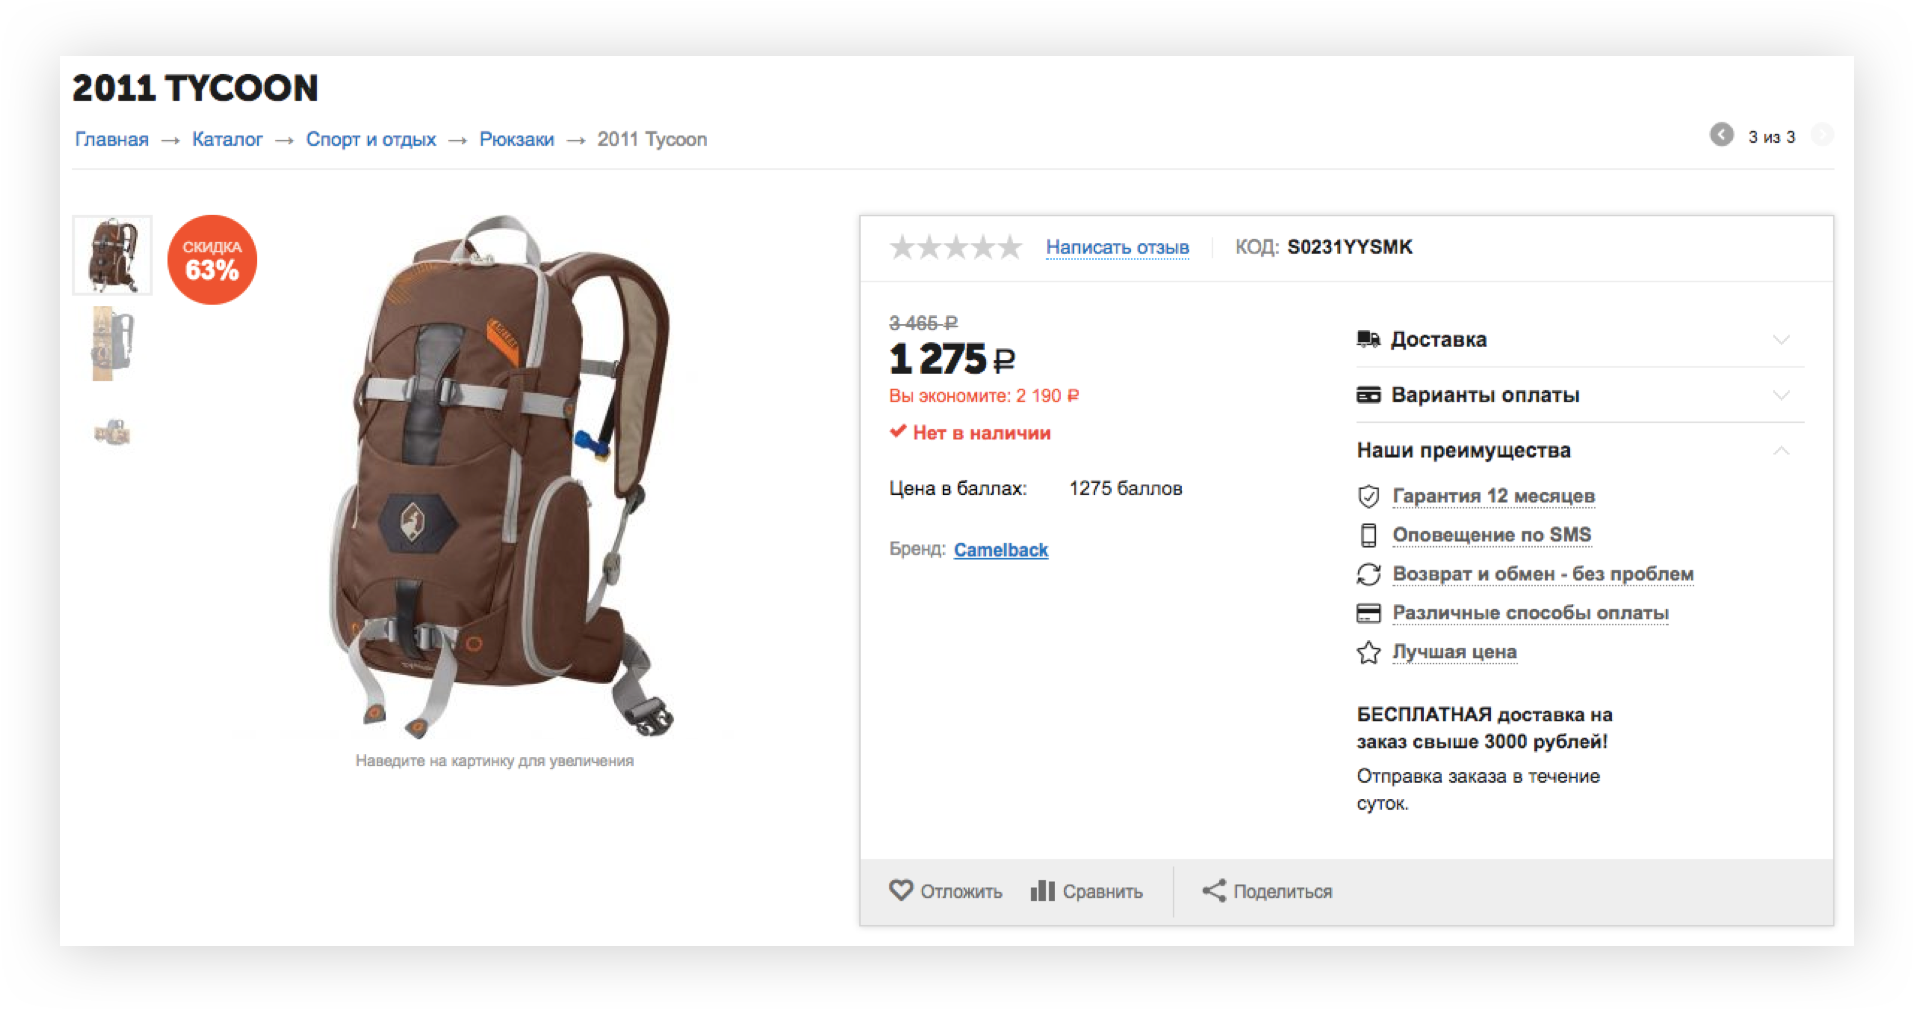Click the delivery truck icon
Image resolution: width=1914 pixels, height=1010 pixels.
pyautogui.click(x=1368, y=339)
